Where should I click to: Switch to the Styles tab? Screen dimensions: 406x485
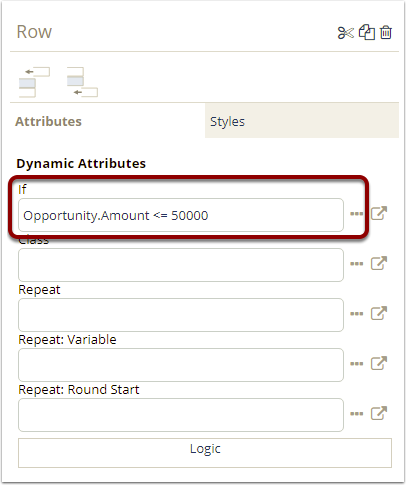[x=302, y=121]
